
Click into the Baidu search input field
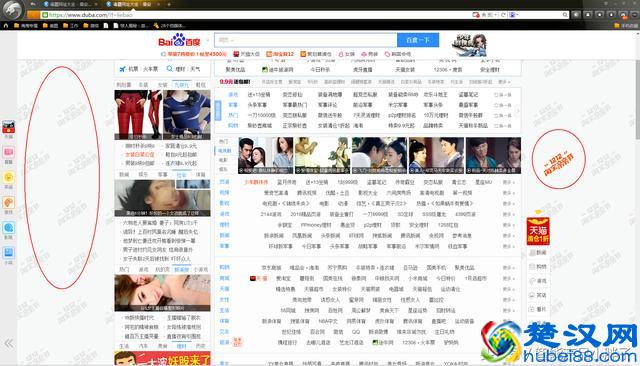(305, 40)
